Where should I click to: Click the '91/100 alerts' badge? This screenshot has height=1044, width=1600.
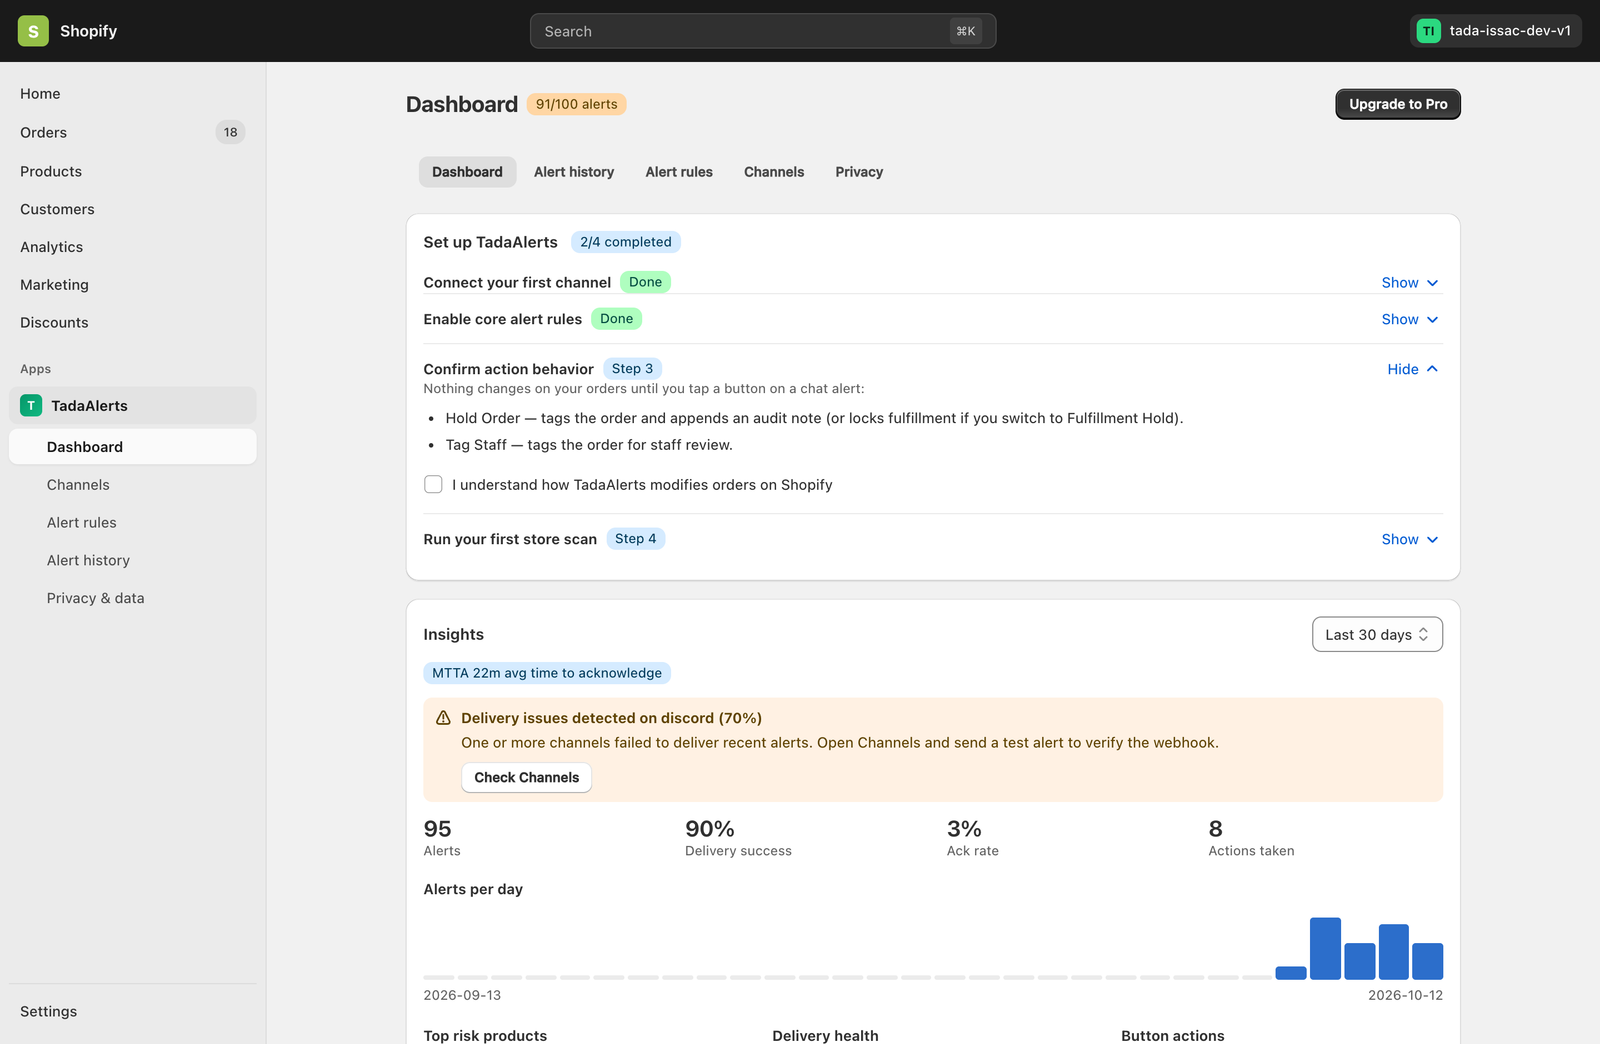click(576, 104)
